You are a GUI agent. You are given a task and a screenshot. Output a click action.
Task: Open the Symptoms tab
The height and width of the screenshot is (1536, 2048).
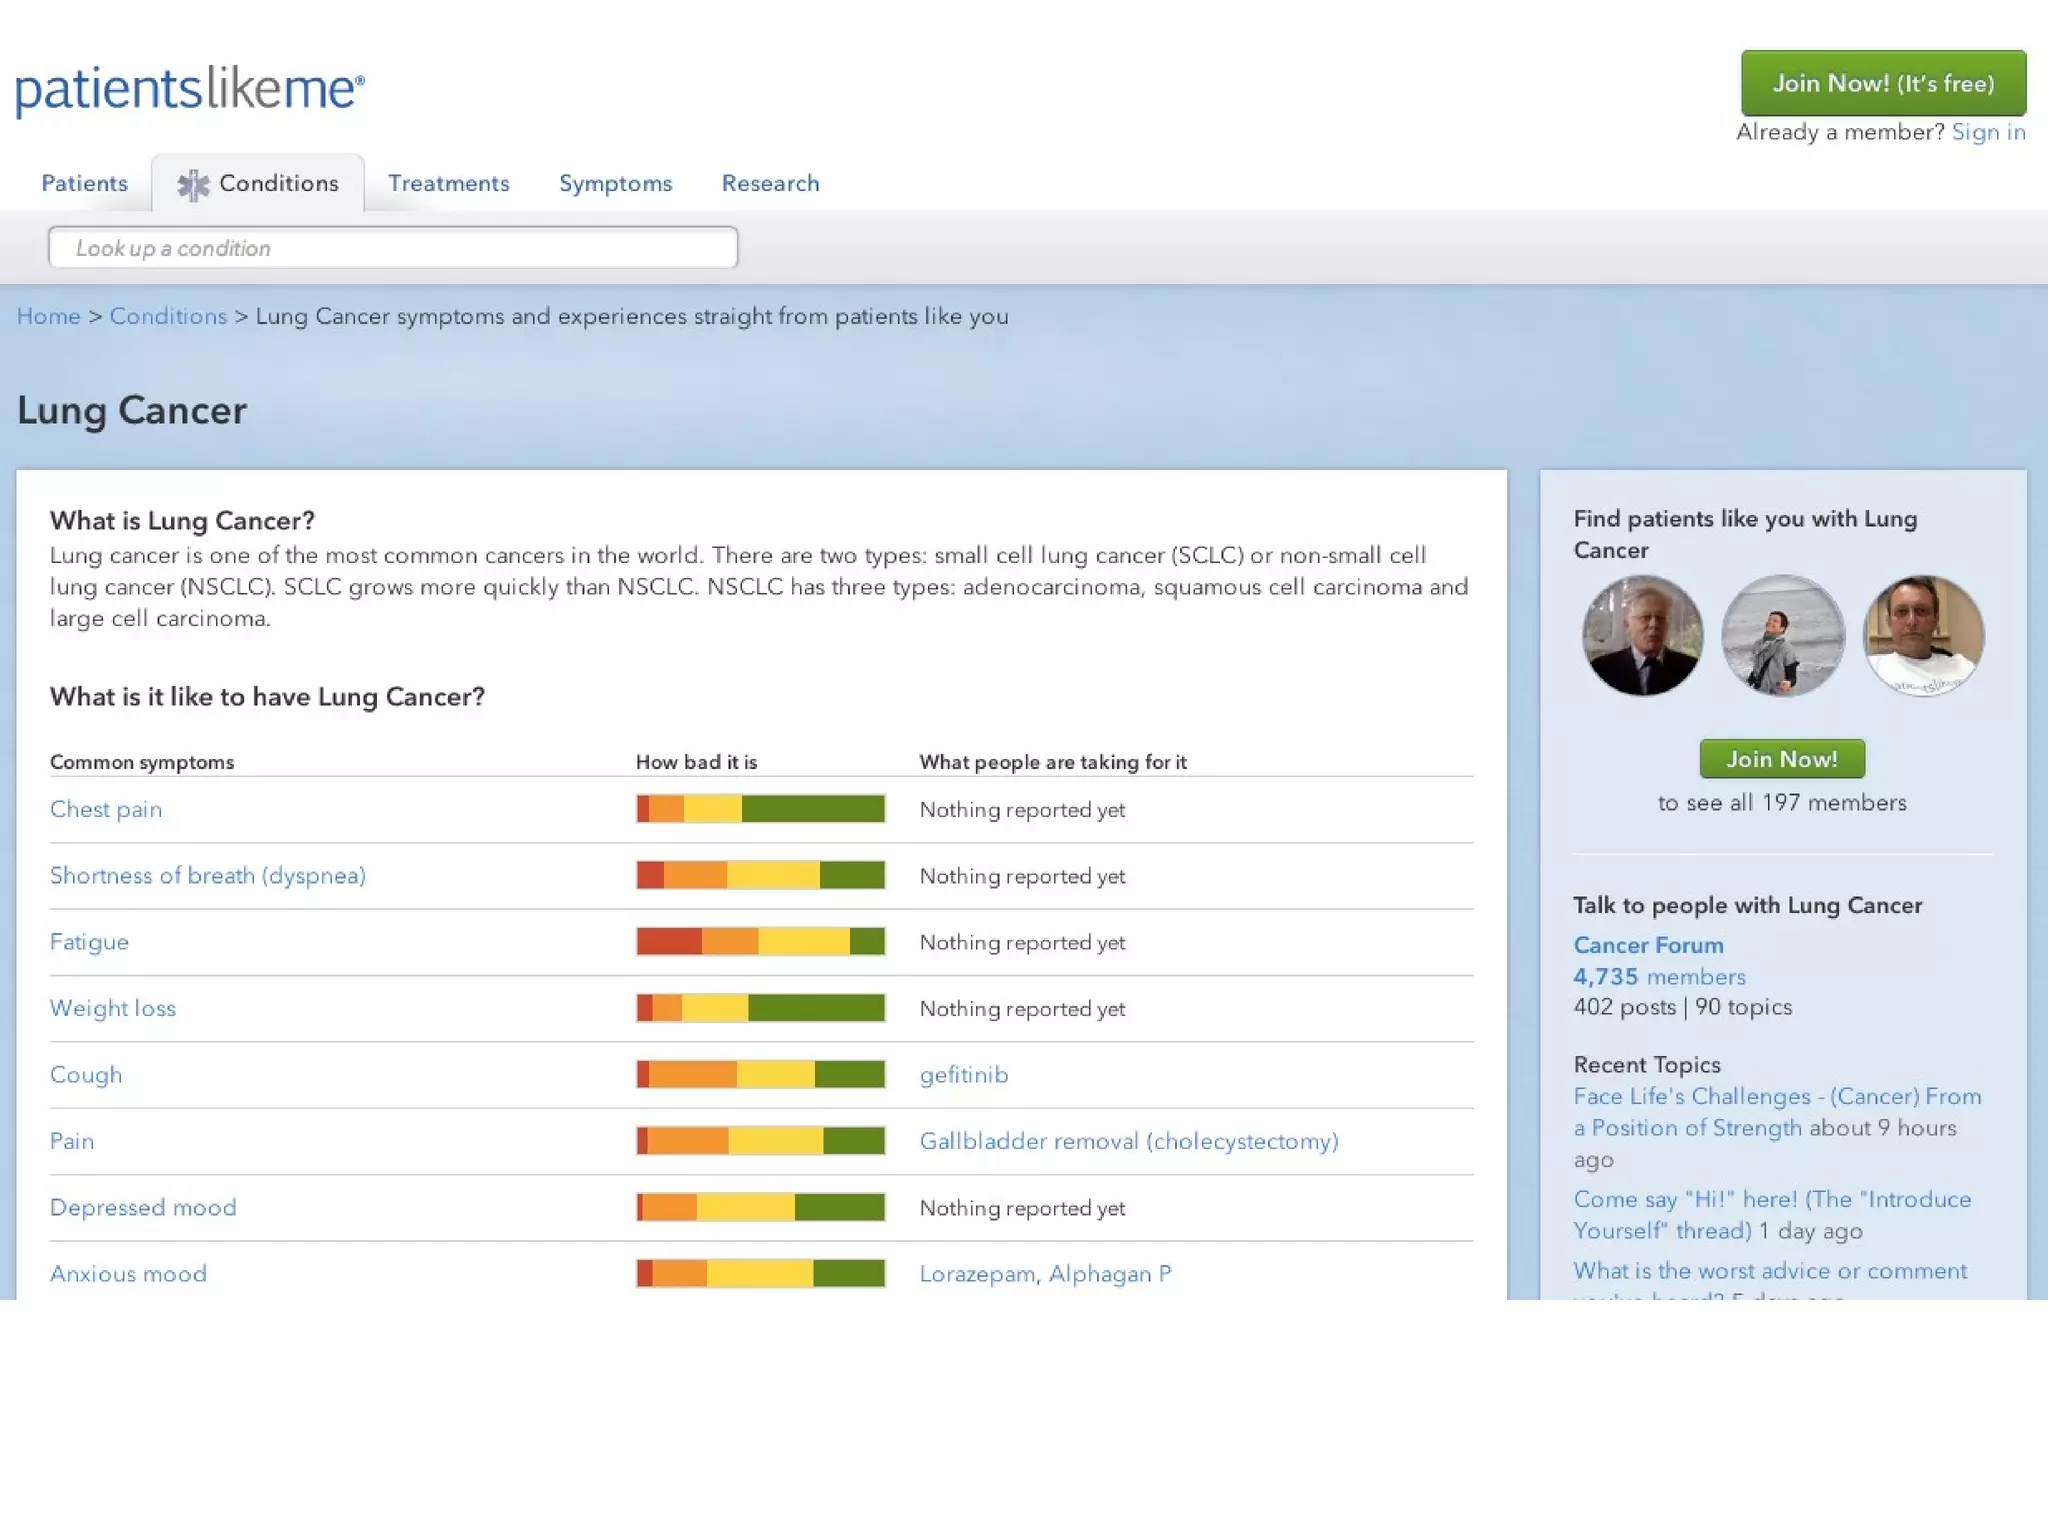(x=615, y=184)
